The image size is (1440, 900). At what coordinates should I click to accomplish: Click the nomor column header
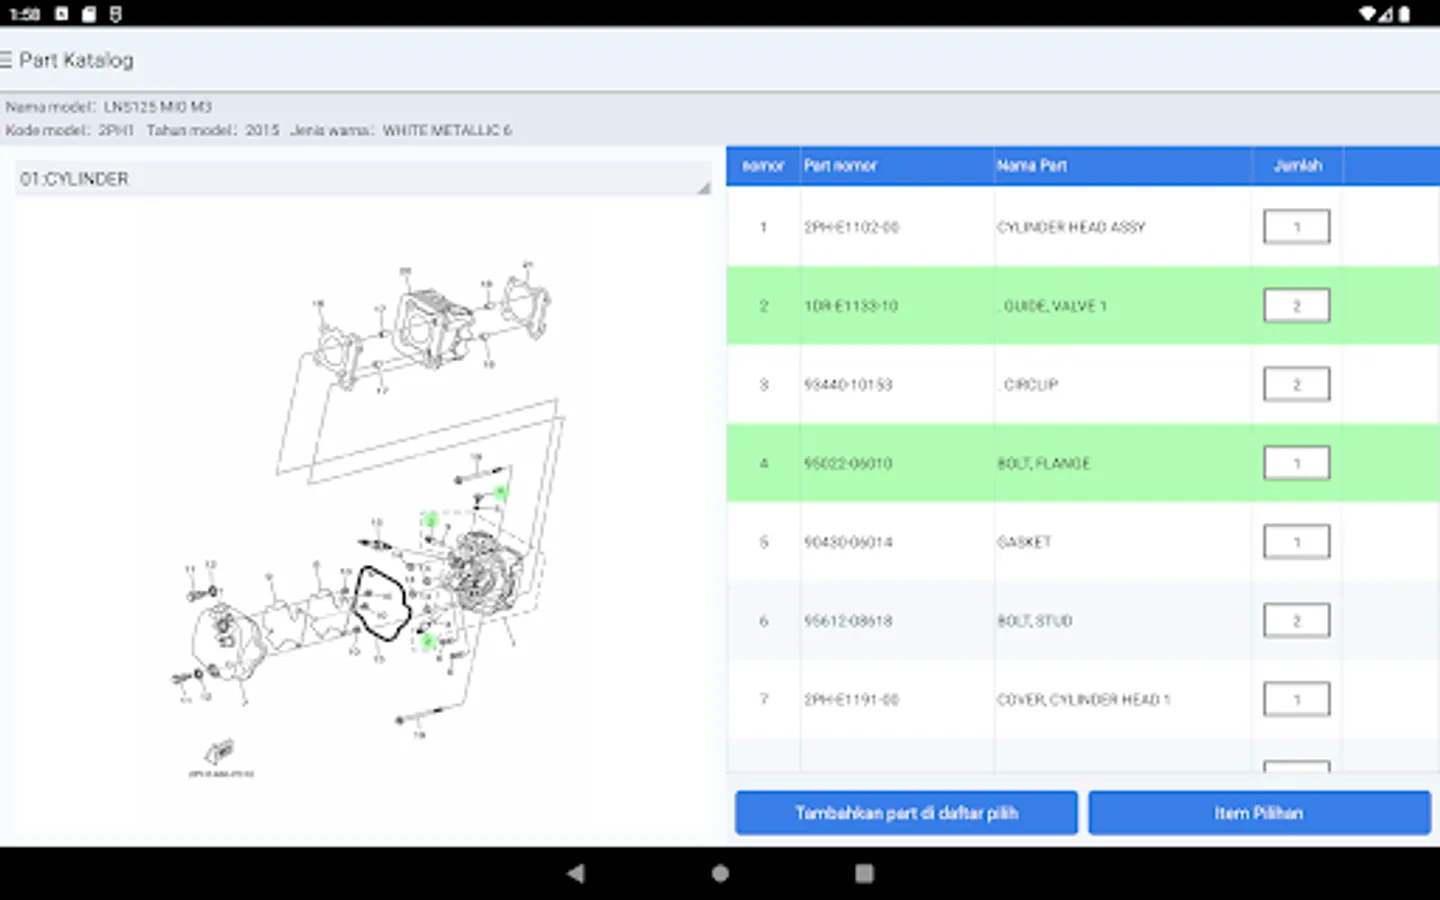pyautogui.click(x=763, y=166)
